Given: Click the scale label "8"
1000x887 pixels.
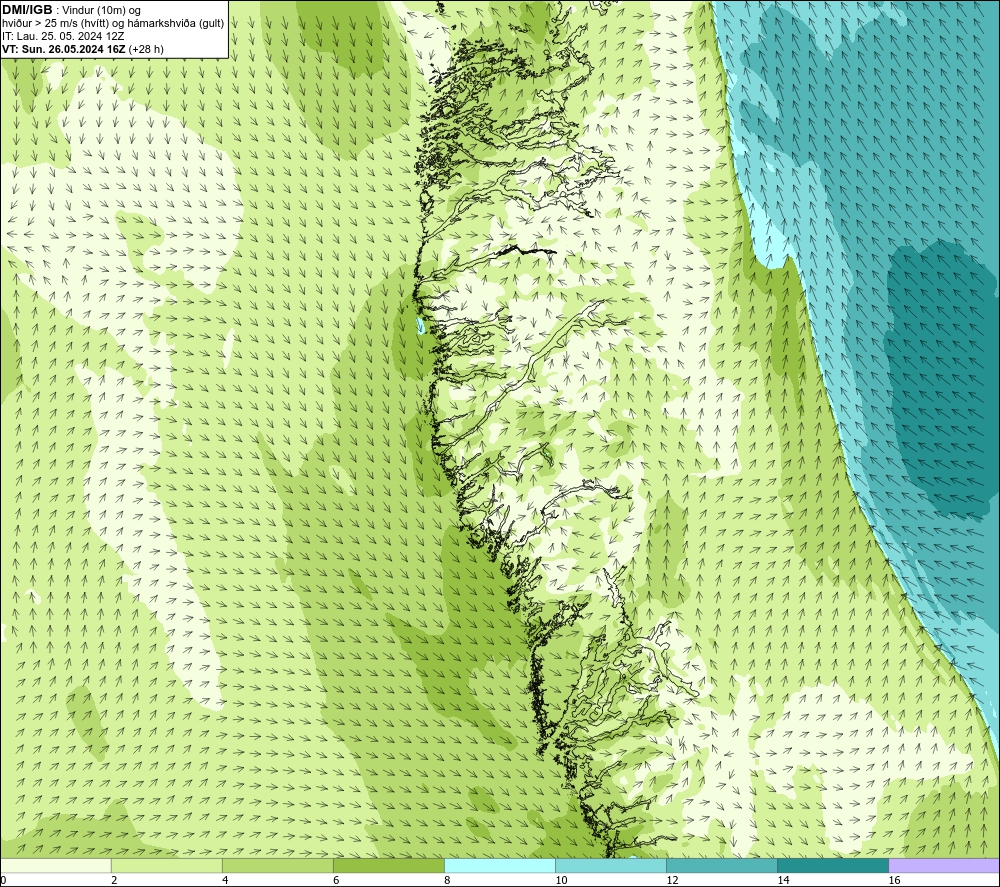Looking at the screenshot, I should click(447, 881).
